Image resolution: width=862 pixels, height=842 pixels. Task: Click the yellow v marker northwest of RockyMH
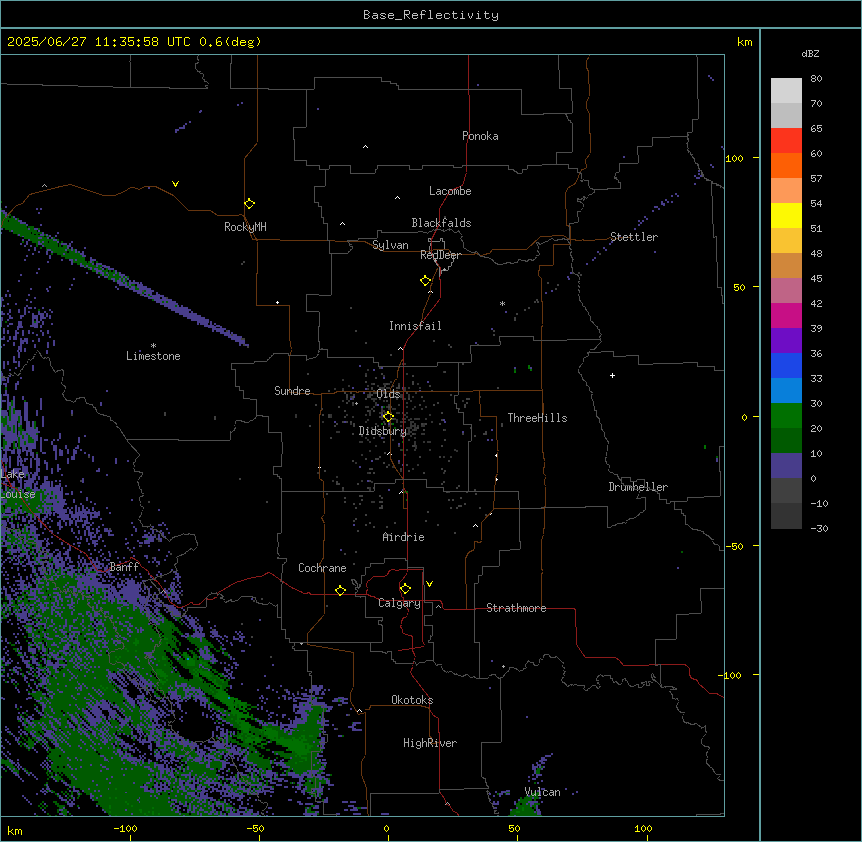click(x=175, y=184)
